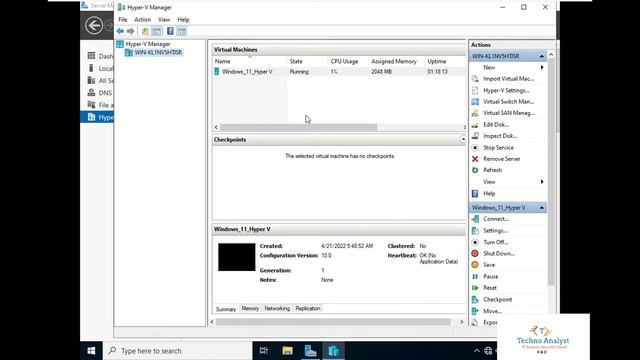Open the View menu

[164, 20]
